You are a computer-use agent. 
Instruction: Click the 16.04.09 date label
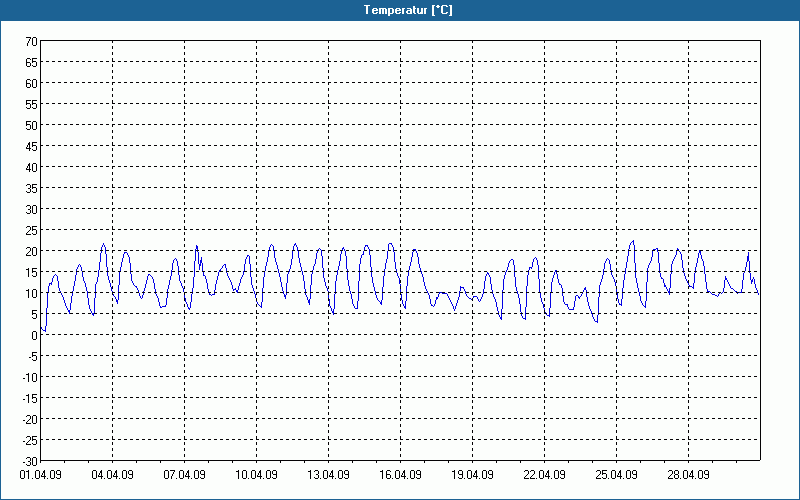tap(401, 475)
